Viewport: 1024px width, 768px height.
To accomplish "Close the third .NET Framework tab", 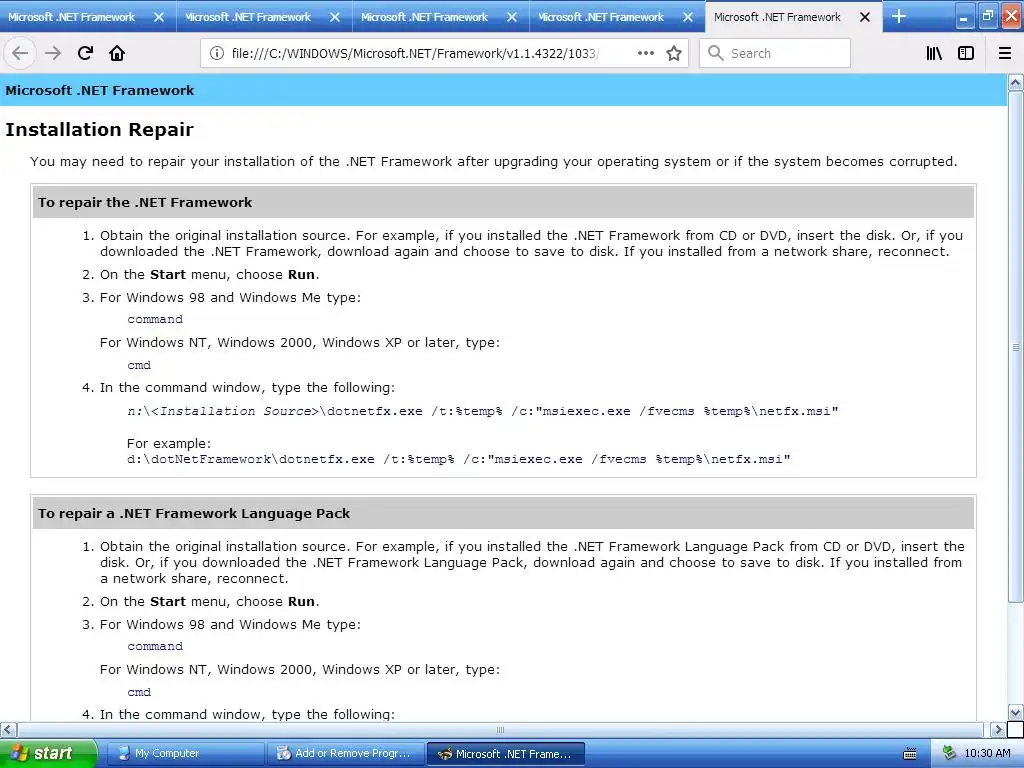I will 512,17.
